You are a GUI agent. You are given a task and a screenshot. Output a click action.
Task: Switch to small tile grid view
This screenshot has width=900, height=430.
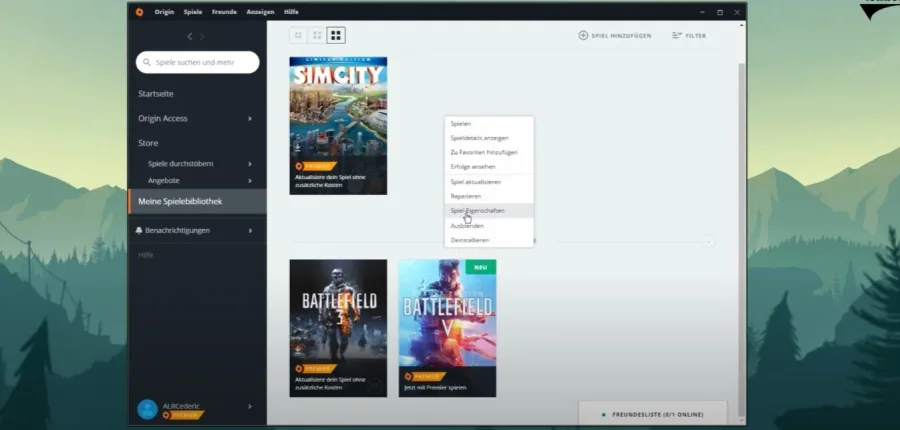tap(298, 36)
